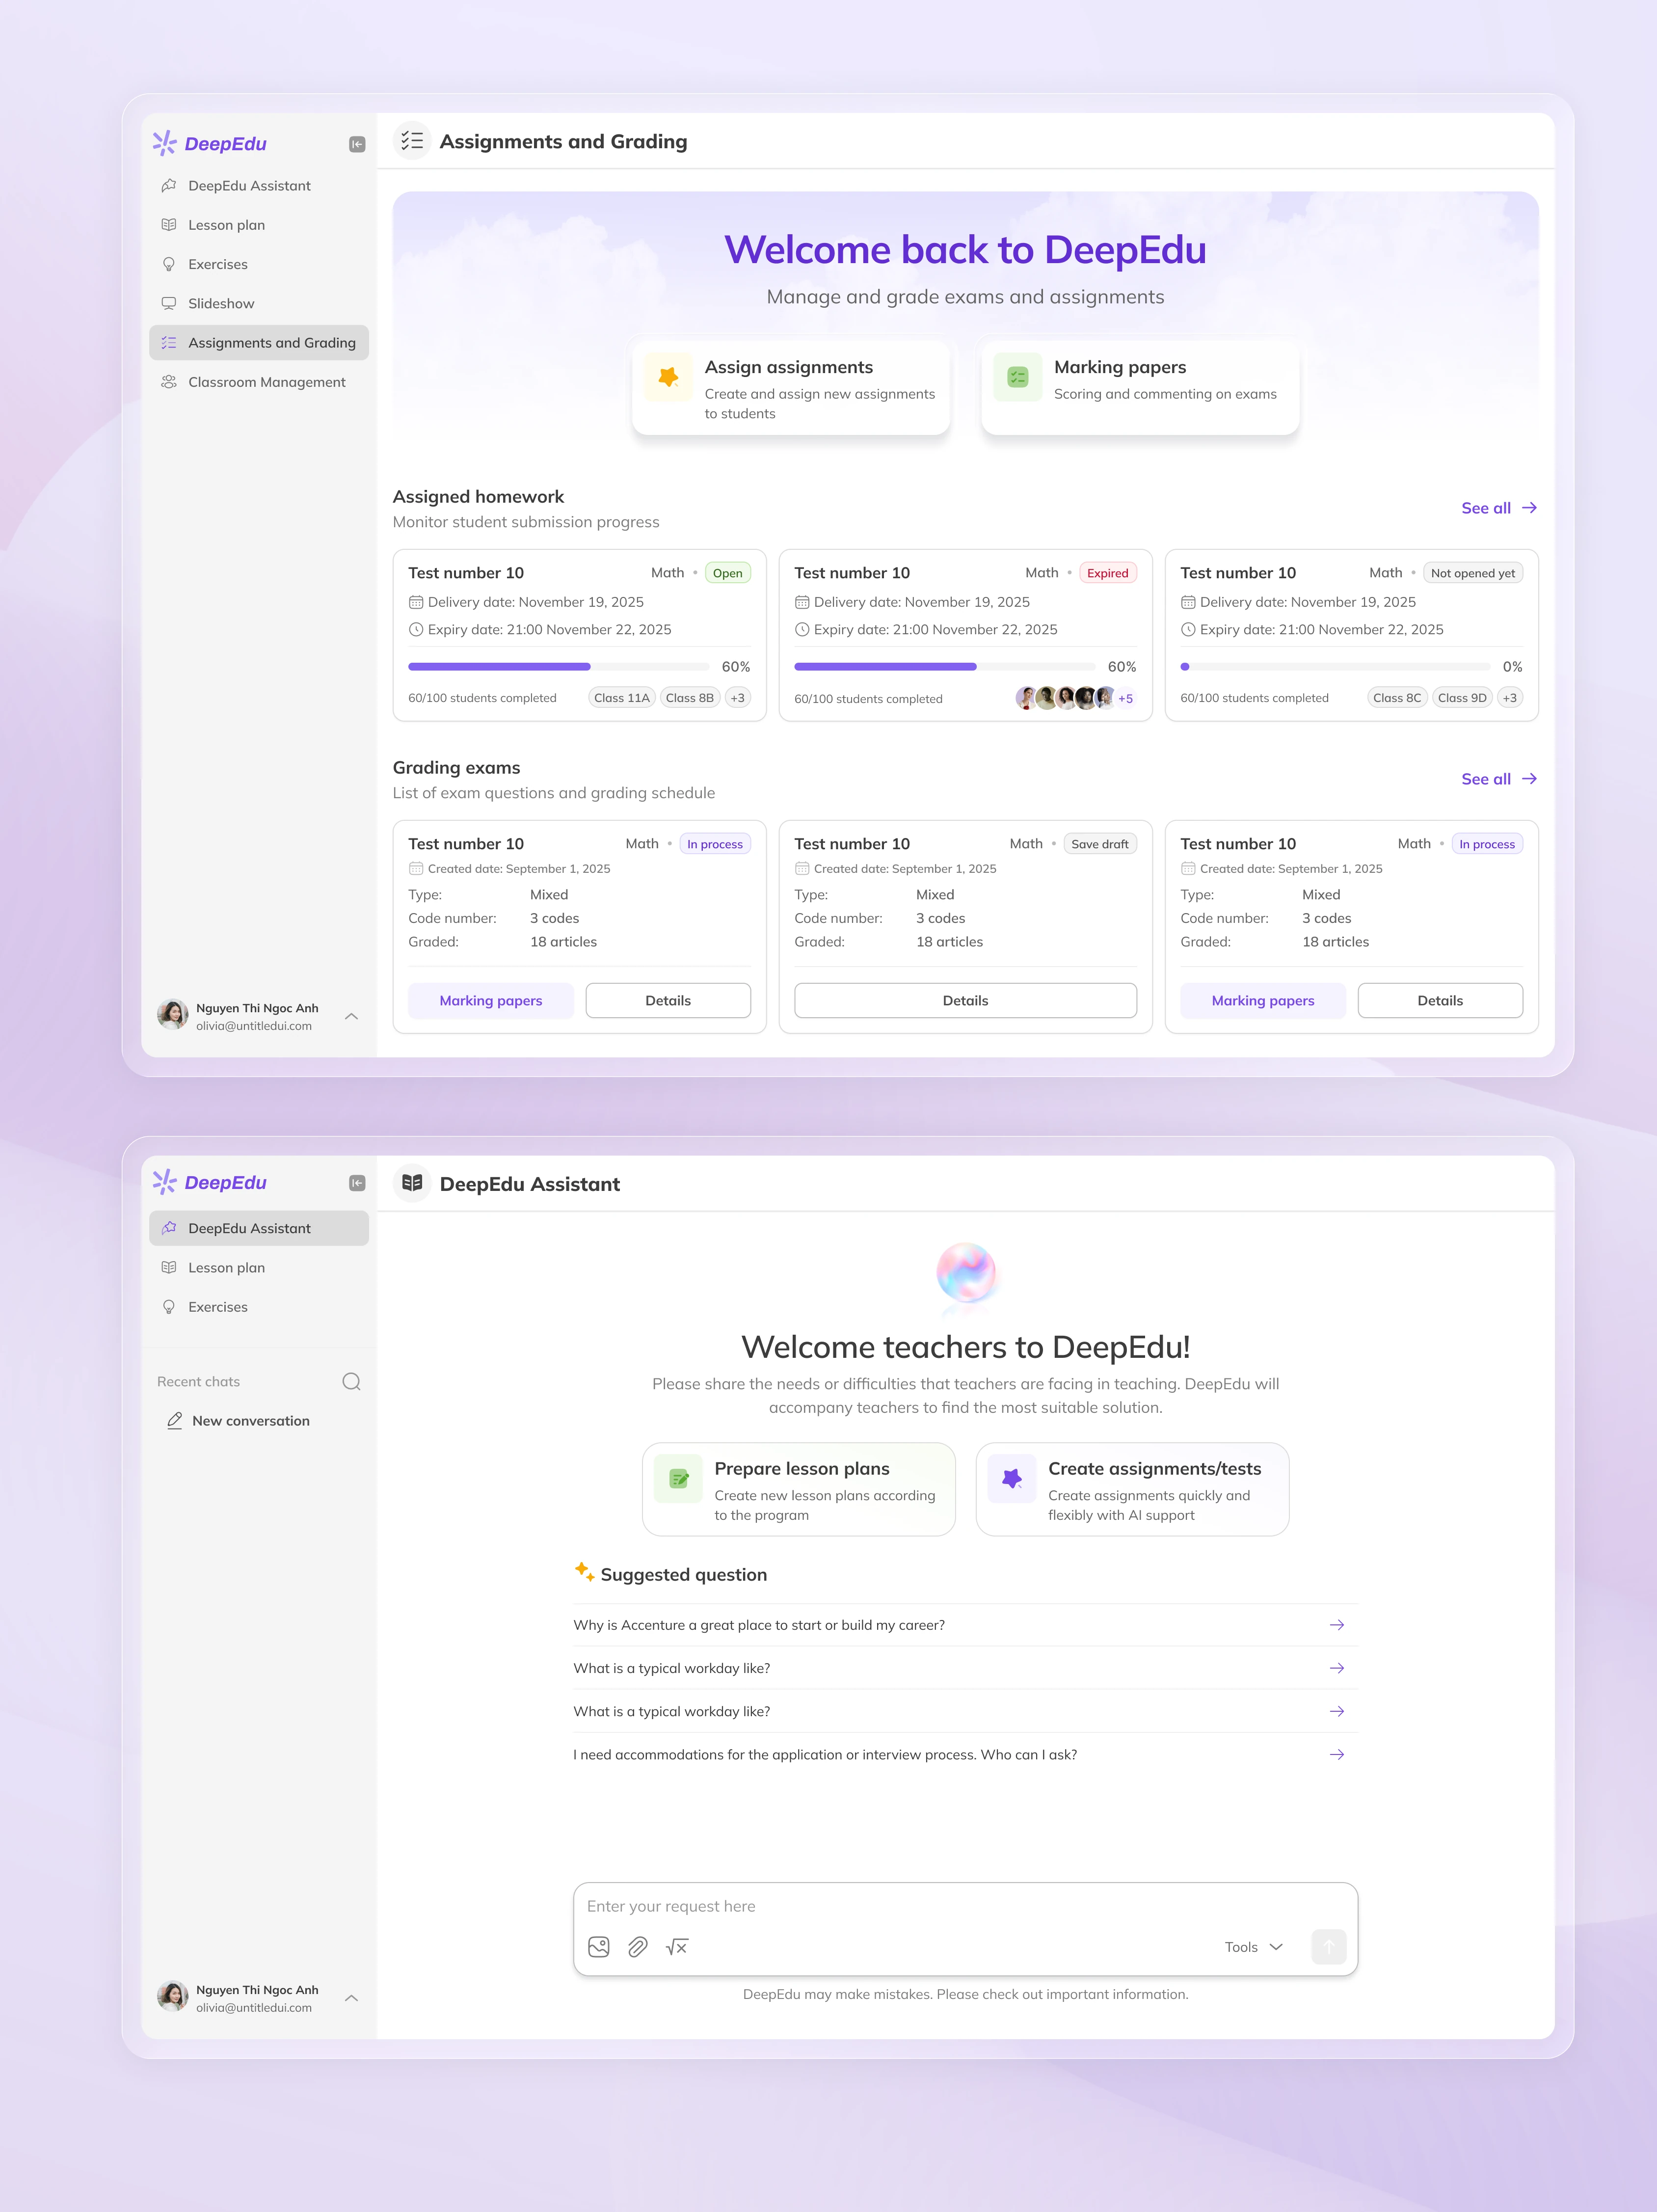Click progress bar on the Not opened yet card
The image size is (1657, 2212).
pos(1335,667)
